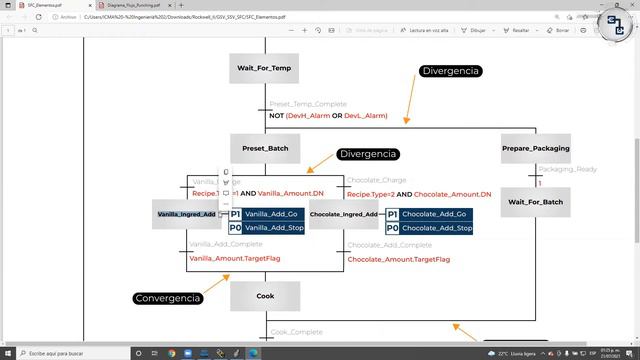Click the Wait_For_Temp step box

(x=264, y=68)
